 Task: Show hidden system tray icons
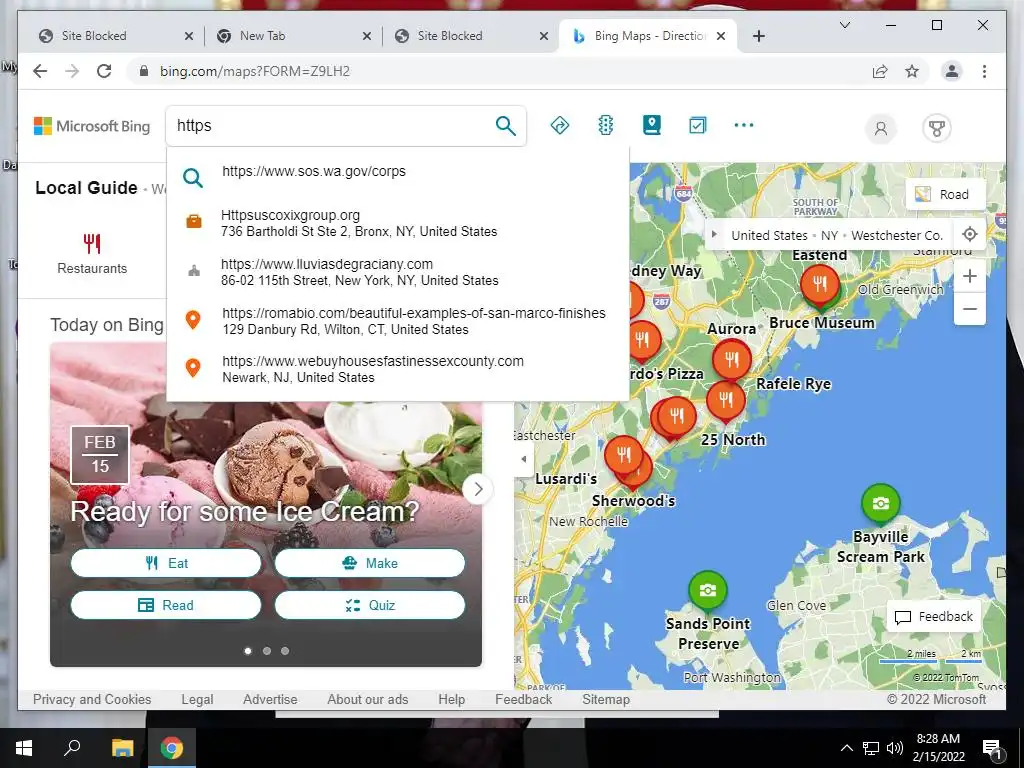tap(846, 748)
